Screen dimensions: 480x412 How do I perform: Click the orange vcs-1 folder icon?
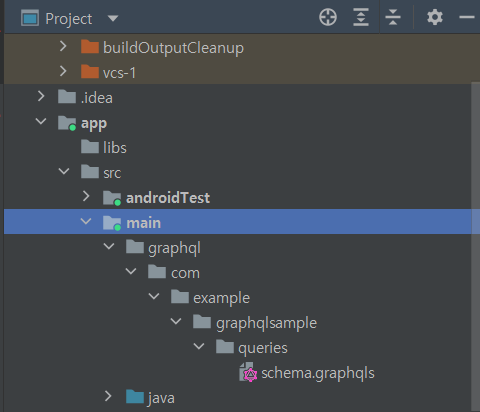point(90,72)
